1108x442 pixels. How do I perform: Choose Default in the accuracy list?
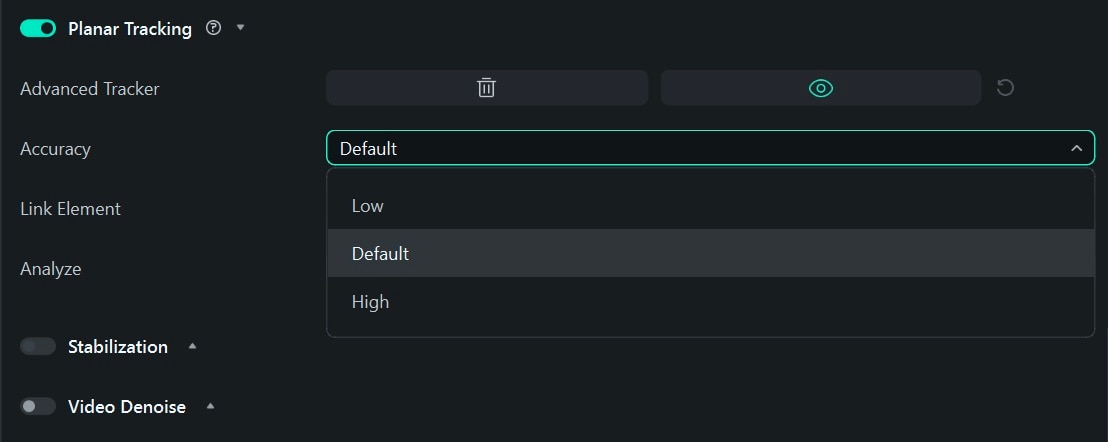[380, 254]
